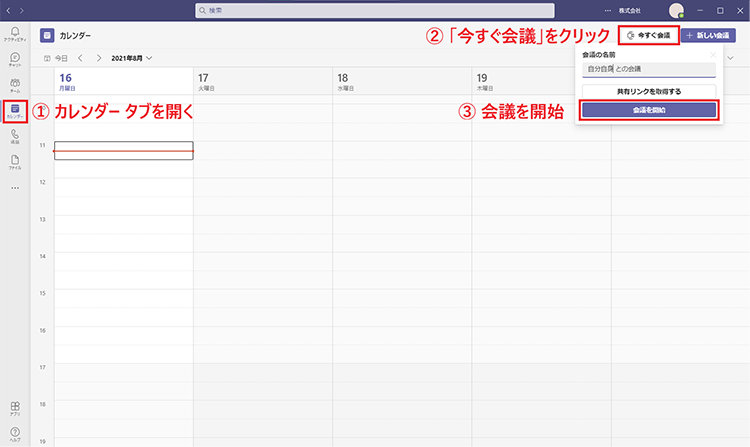
Task: Open the Calls phone icon in sidebar
Action: pyautogui.click(x=15, y=137)
